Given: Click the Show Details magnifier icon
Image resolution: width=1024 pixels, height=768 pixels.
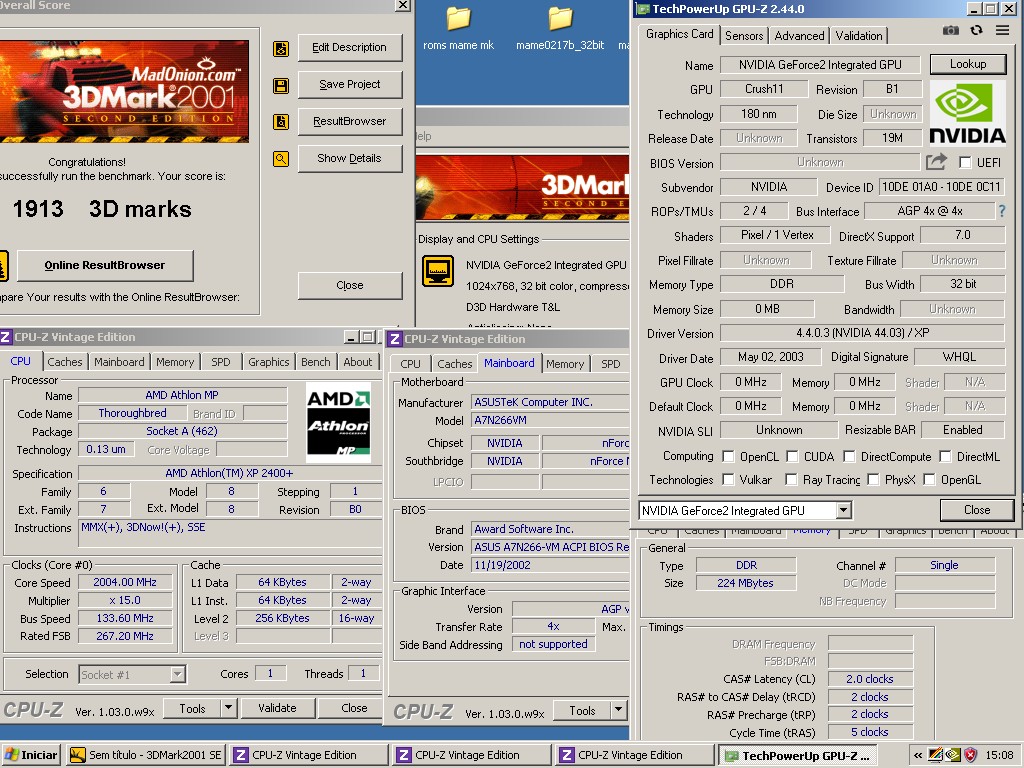Looking at the screenshot, I should click(x=281, y=159).
